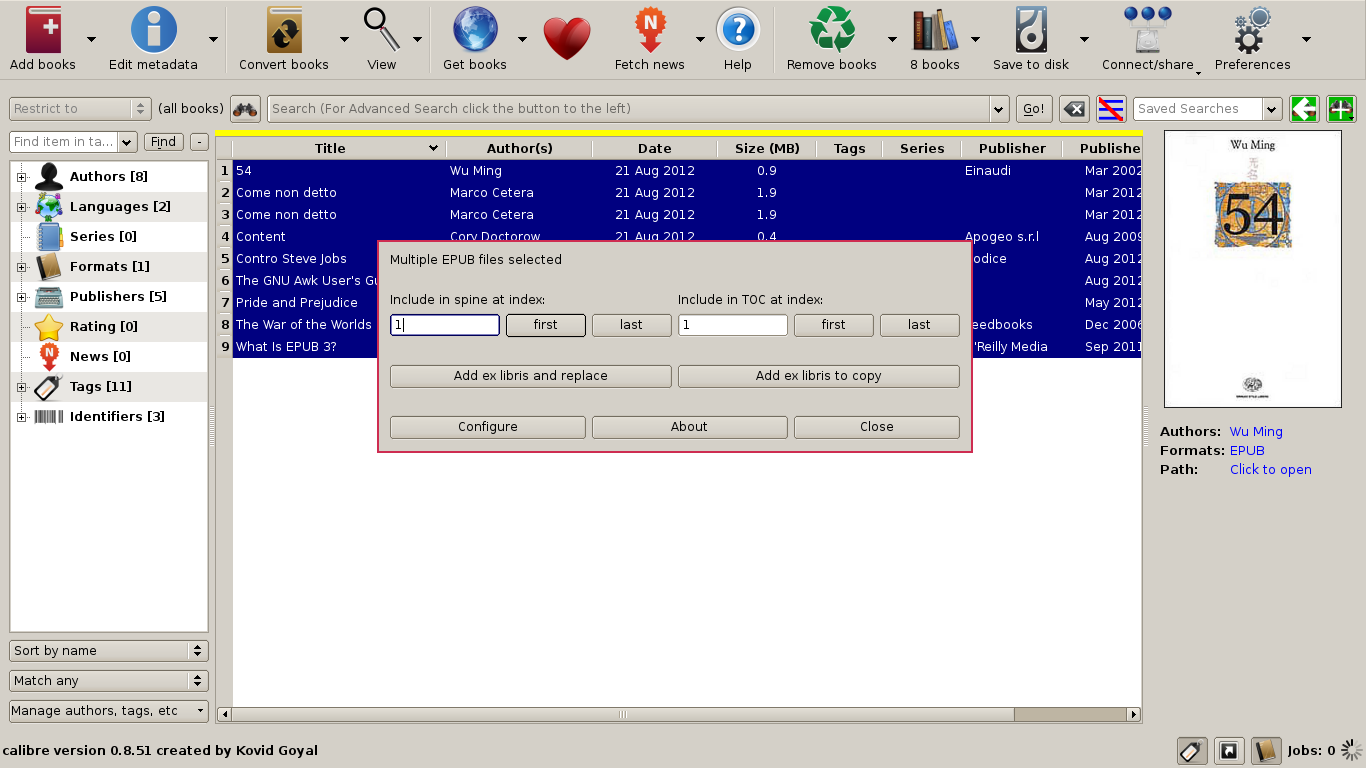
Task: Click the green arrow icon beside Saved Searches
Action: [1304, 109]
